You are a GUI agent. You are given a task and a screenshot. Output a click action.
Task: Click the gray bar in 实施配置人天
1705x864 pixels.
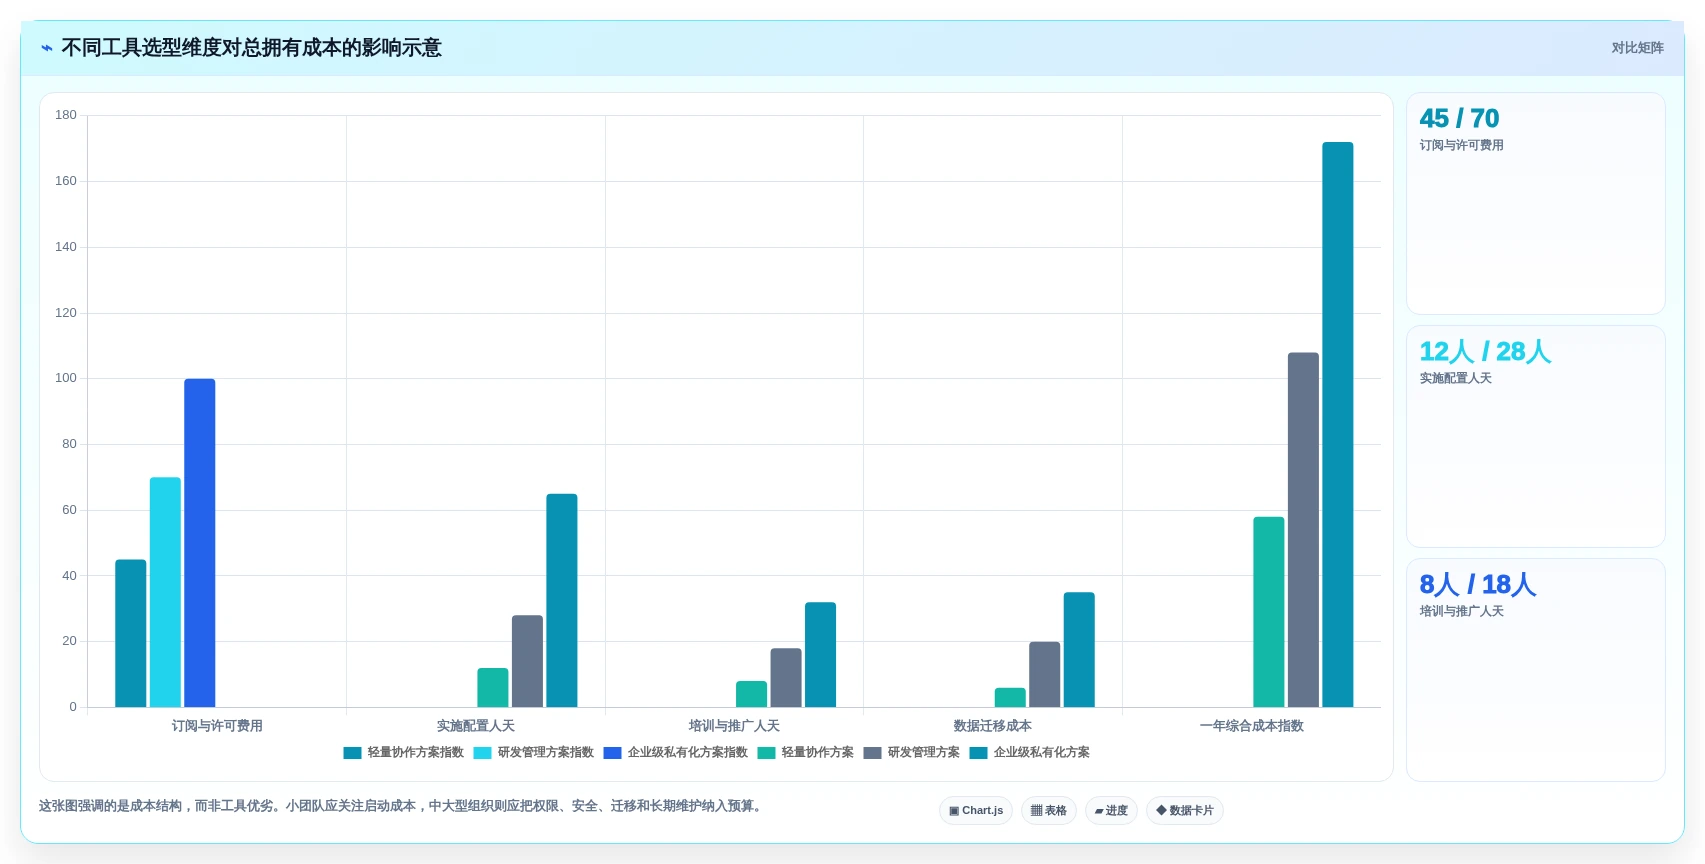click(527, 661)
